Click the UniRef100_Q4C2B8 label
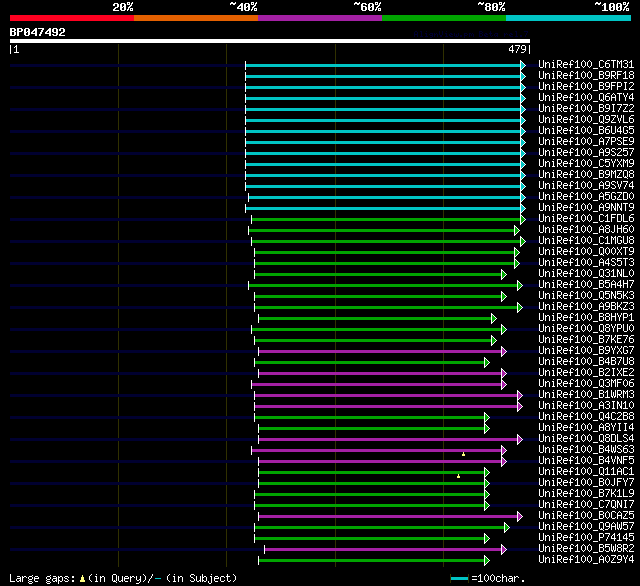 point(586,417)
